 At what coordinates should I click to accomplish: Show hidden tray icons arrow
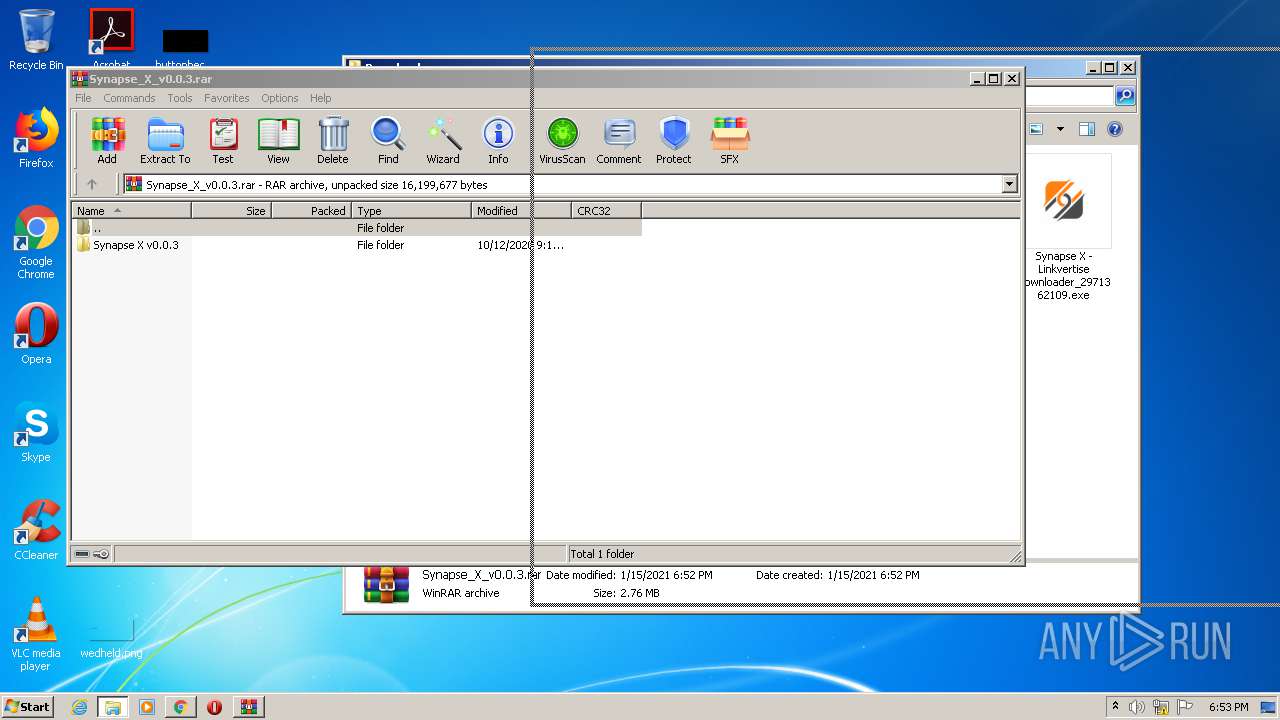(1115, 707)
